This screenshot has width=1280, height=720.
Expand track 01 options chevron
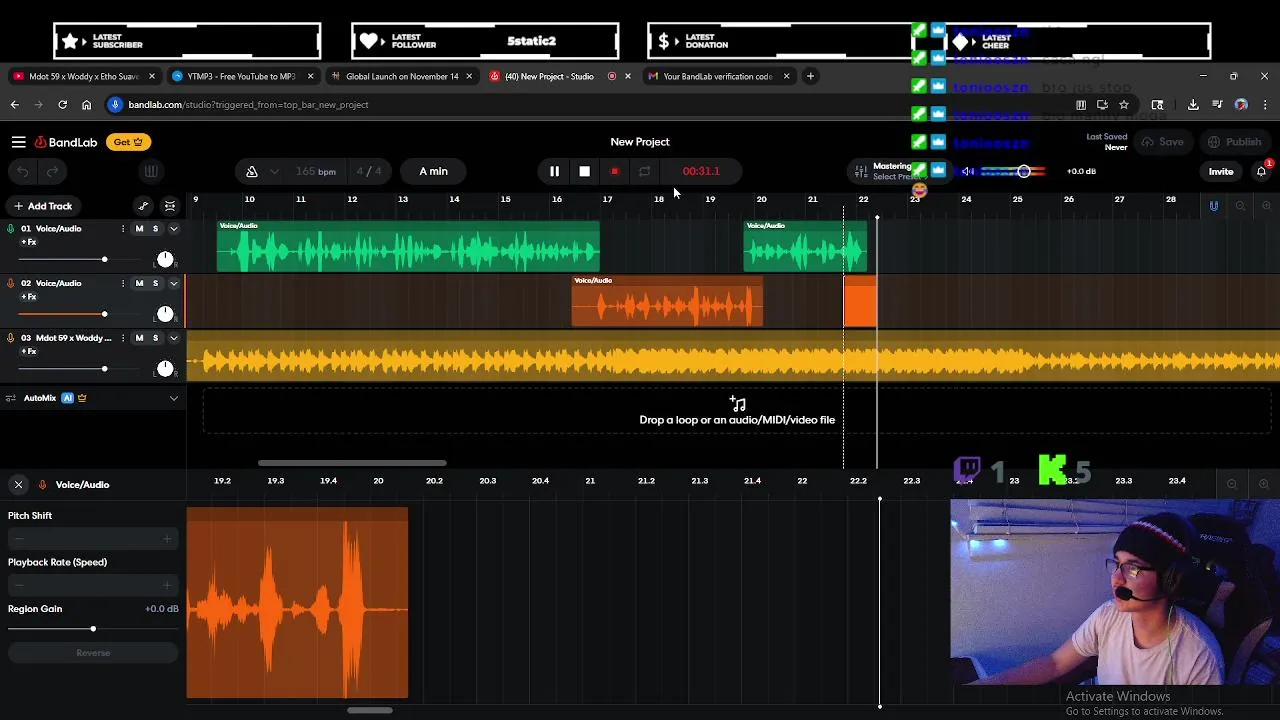tap(173, 229)
